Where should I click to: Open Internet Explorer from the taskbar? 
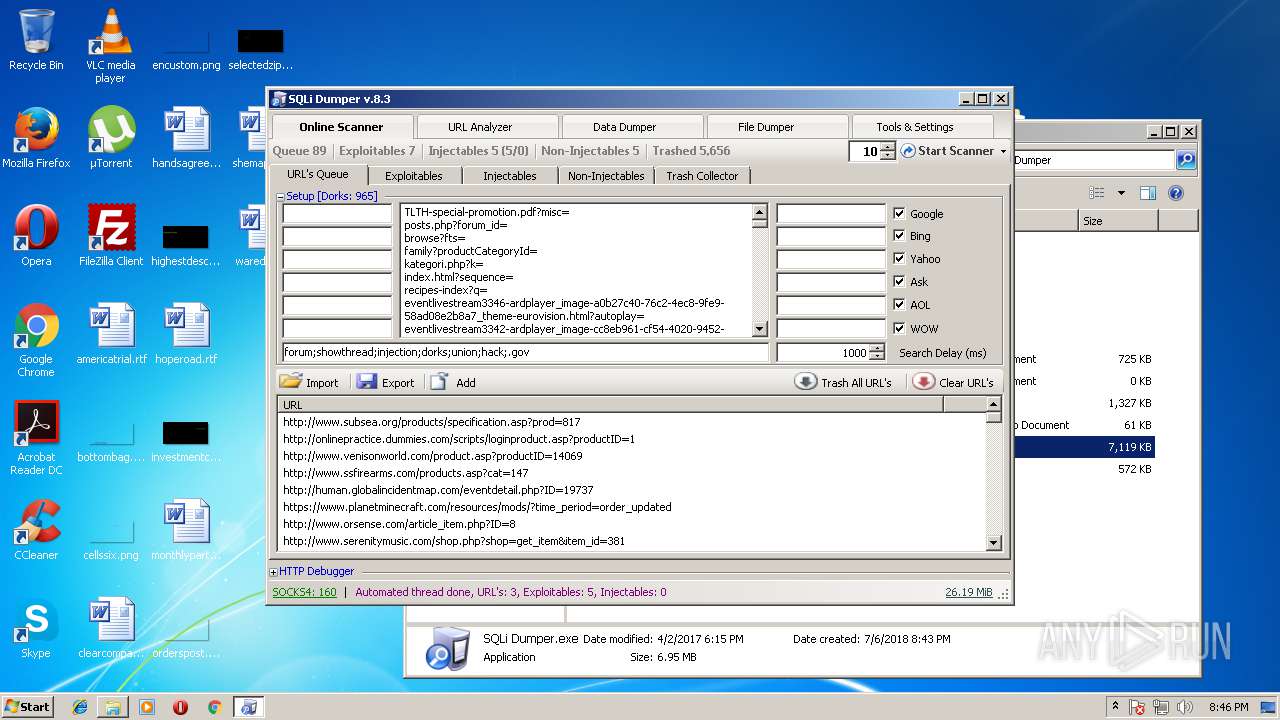(x=80, y=707)
